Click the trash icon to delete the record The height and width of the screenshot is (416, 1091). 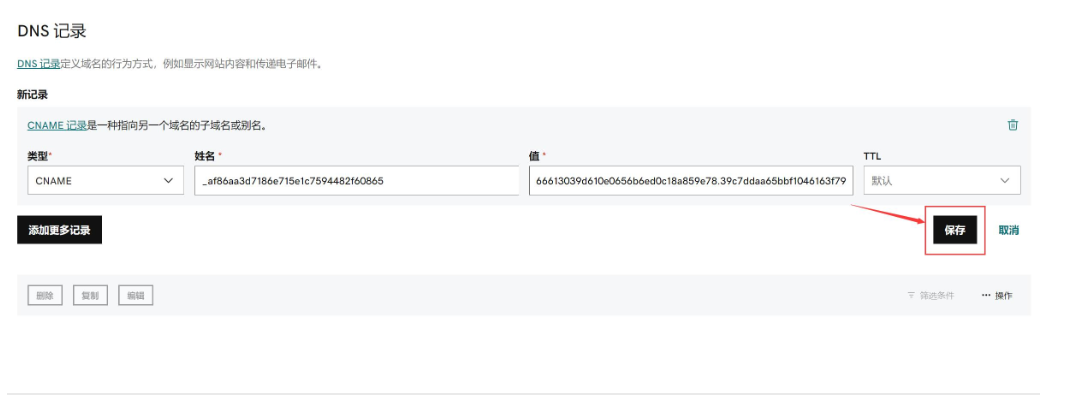[1012, 125]
